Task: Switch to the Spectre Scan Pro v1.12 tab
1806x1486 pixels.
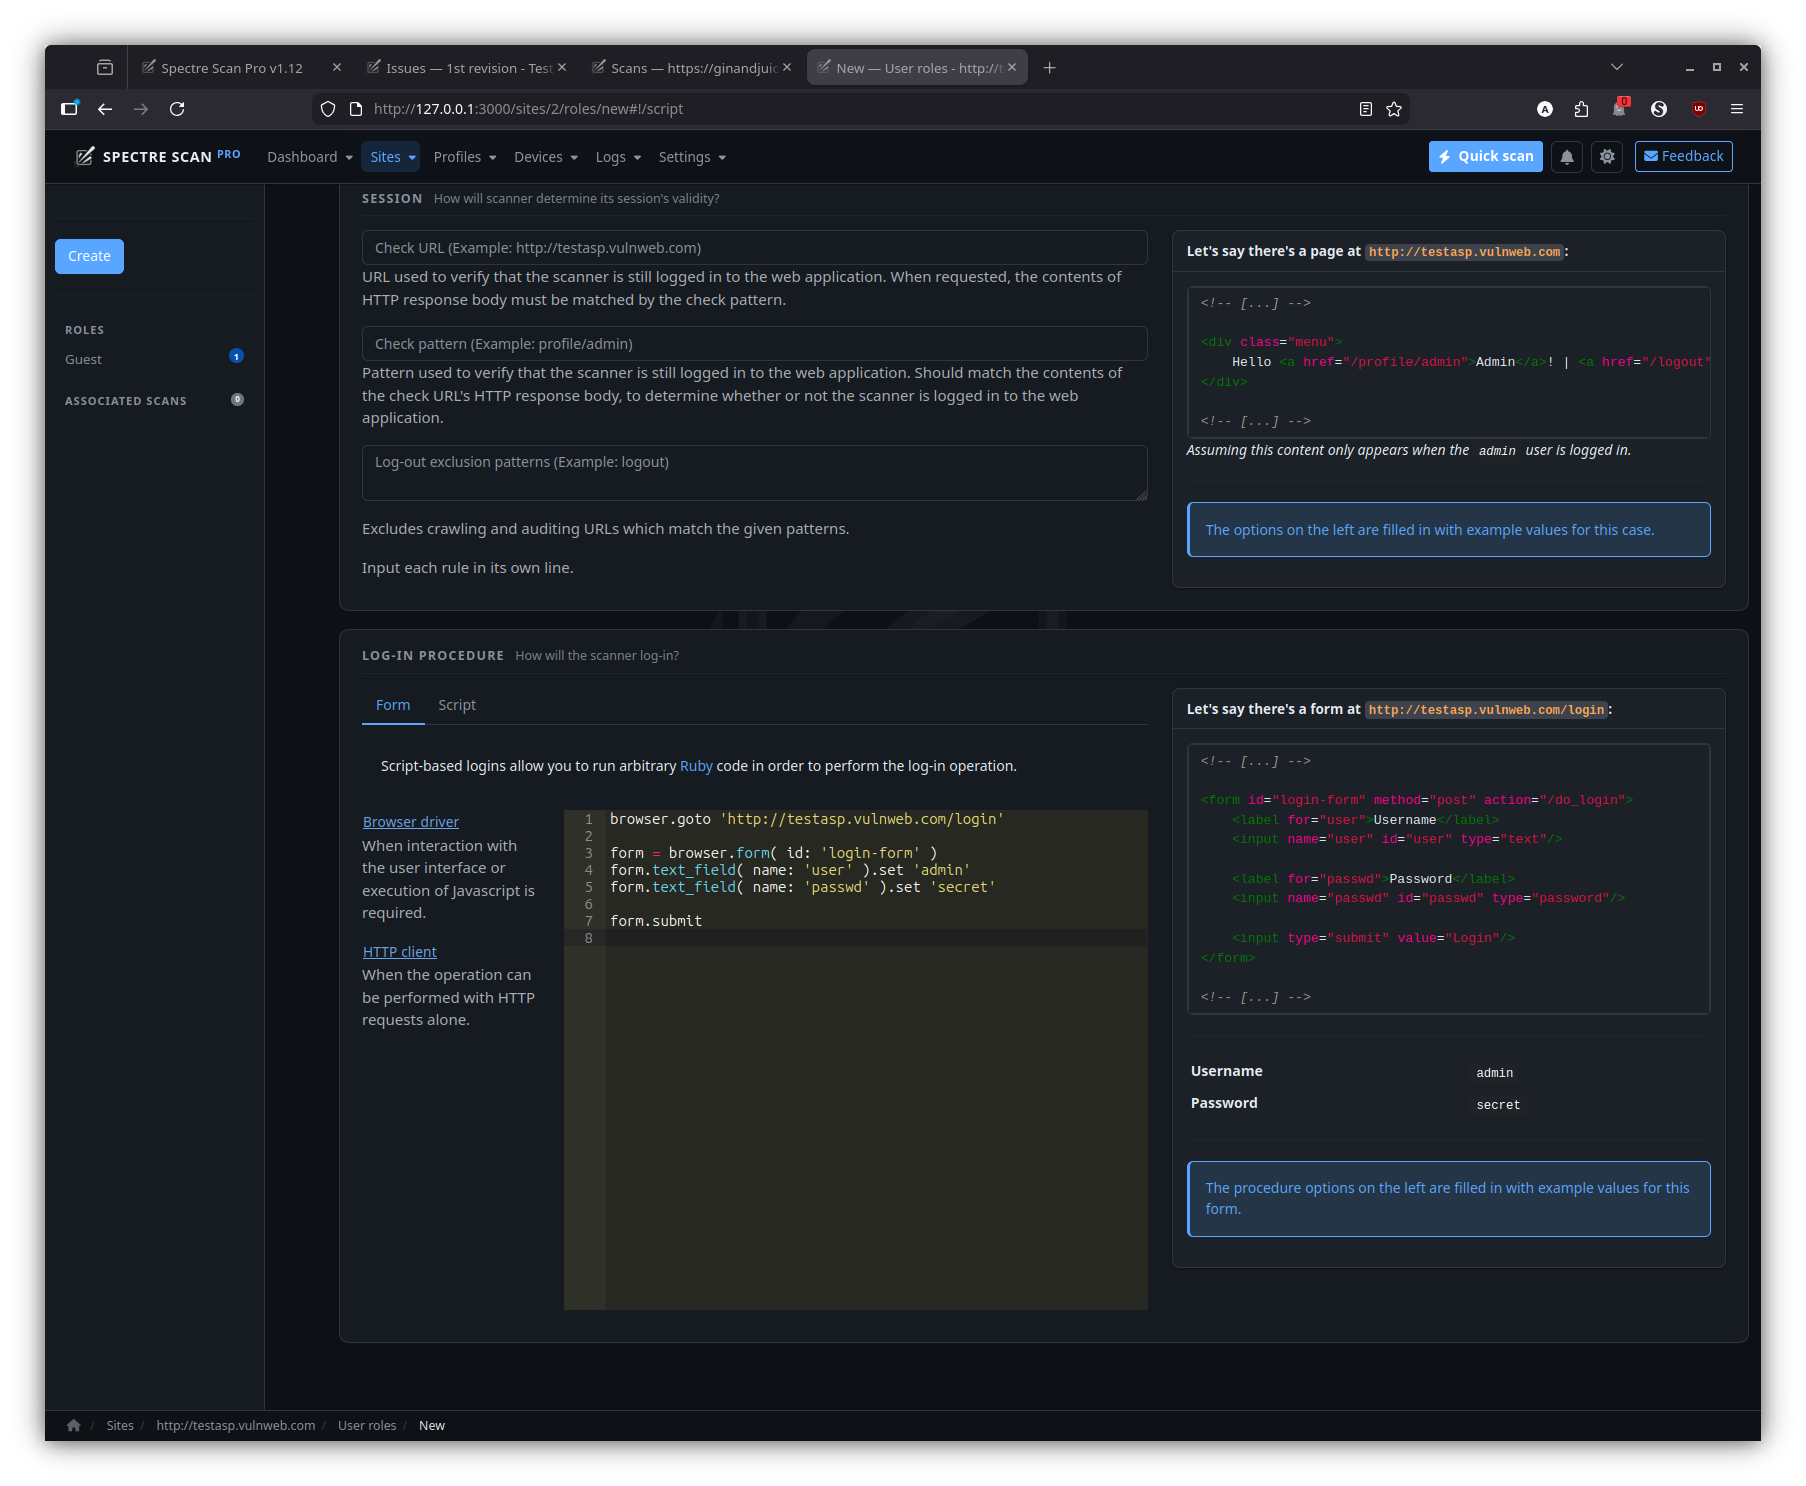Action: (231, 68)
